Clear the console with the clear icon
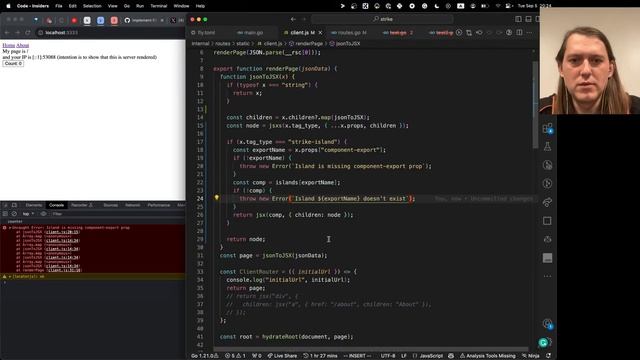The width and height of the screenshot is (640, 360). point(14,214)
